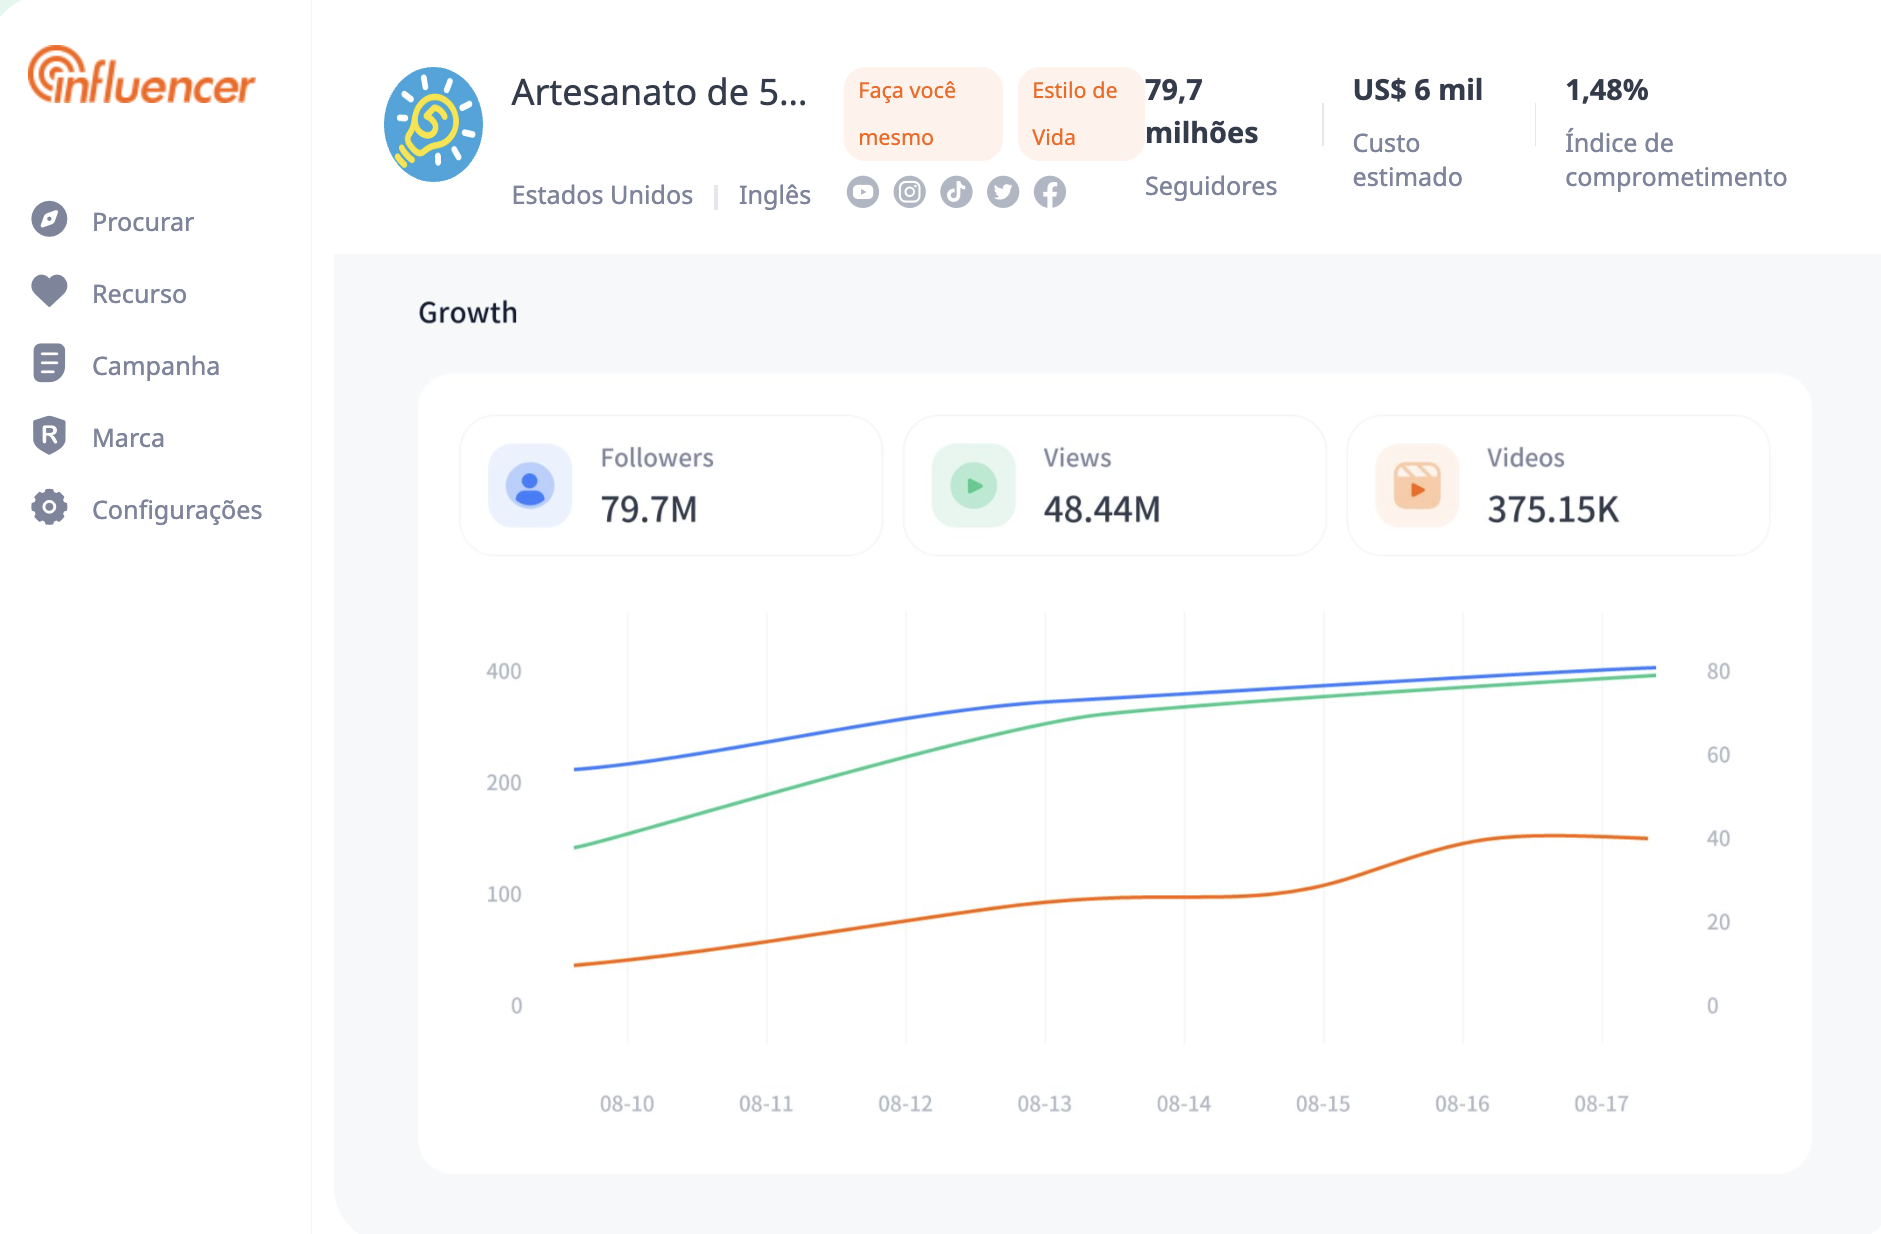Image resolution: width=1881 pixels, height=1234 pixels.
Task: Open the Twitter social icon
Action: coord(1003,192)
